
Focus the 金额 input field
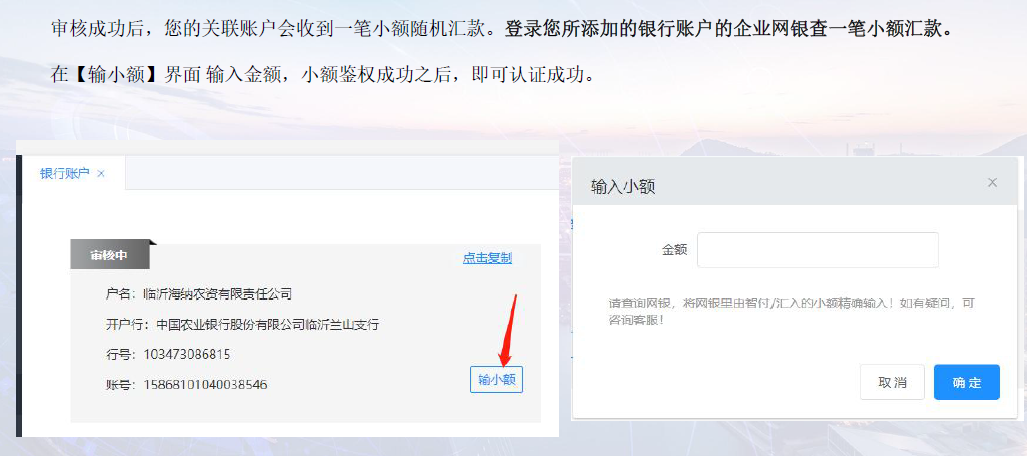click(817, 250)
